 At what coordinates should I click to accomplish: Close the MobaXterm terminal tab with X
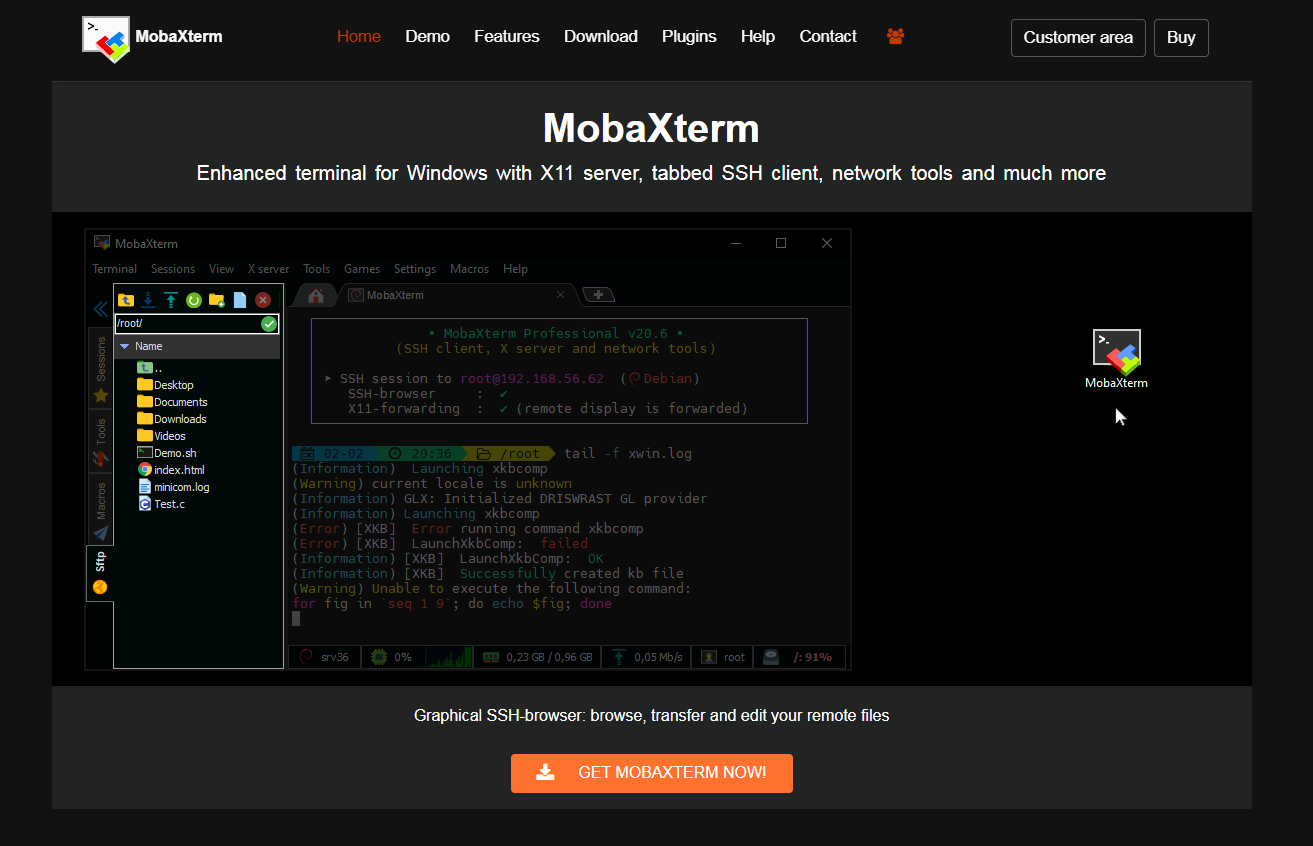(x=561, y=295)
